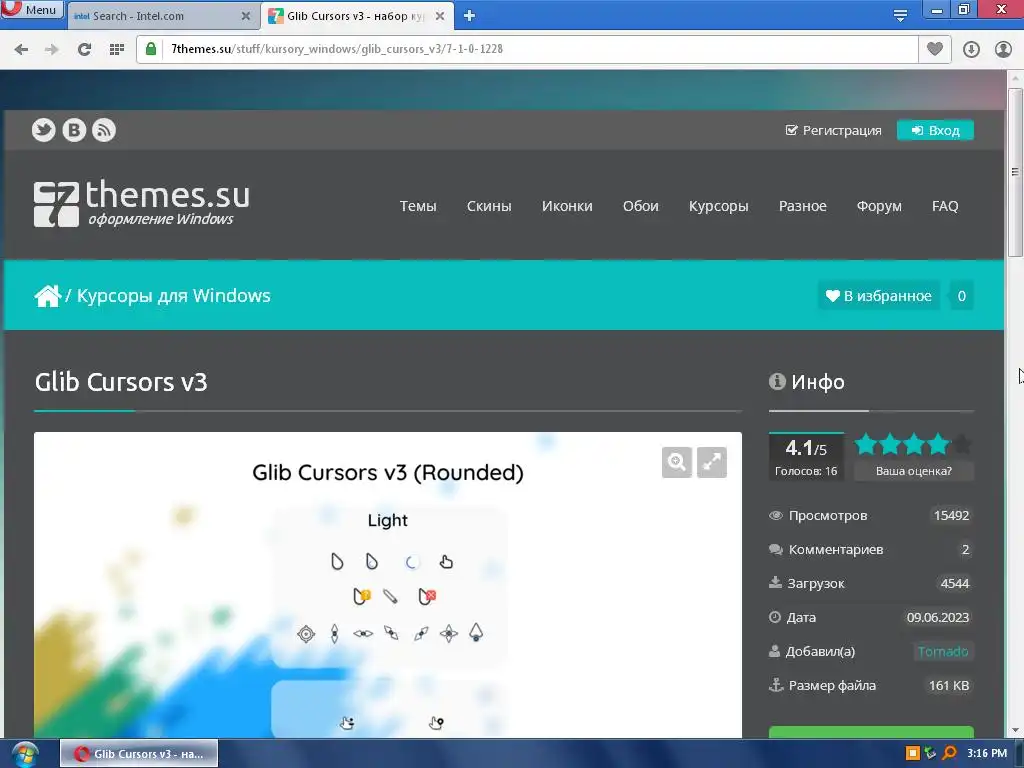The image size is (1024, 768).
Task: Click the Ваша оценка? label
Action: 914,471
